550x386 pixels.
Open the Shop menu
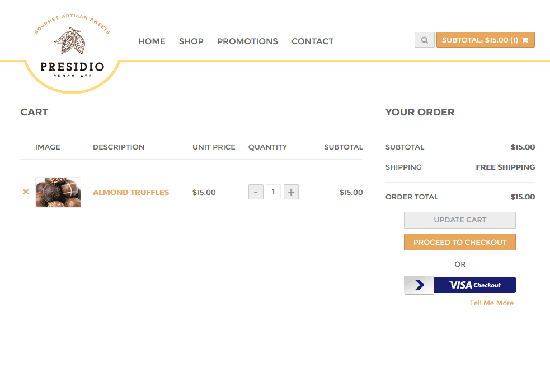pyautogui.click(x=191, y=41)
